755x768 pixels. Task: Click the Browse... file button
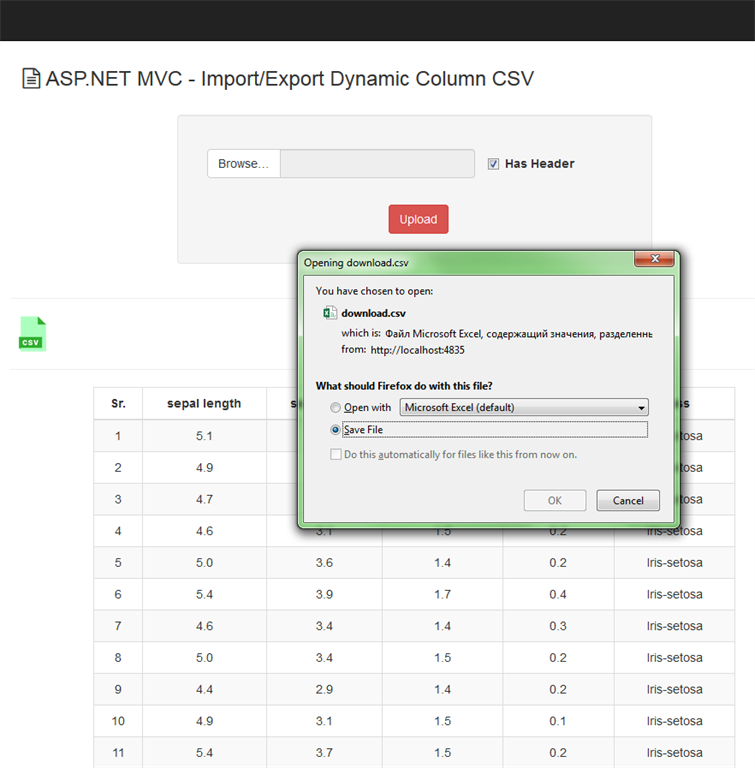(x=244, y=164)
